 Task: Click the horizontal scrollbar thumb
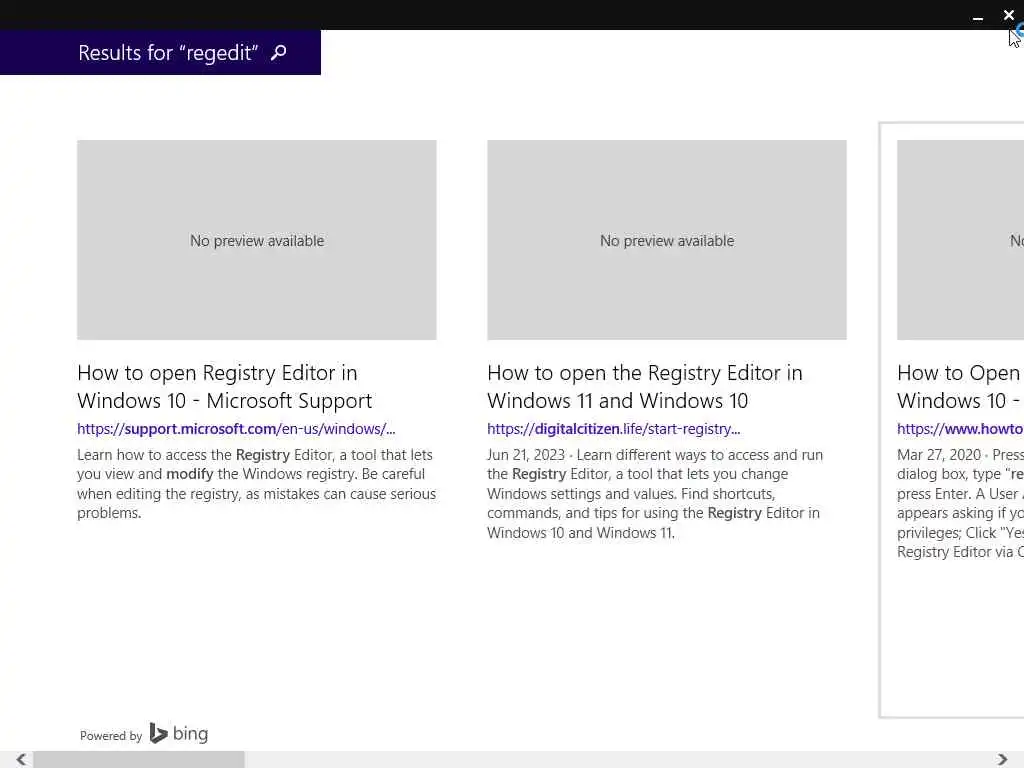pyautogui.click(x=139, y=760)
